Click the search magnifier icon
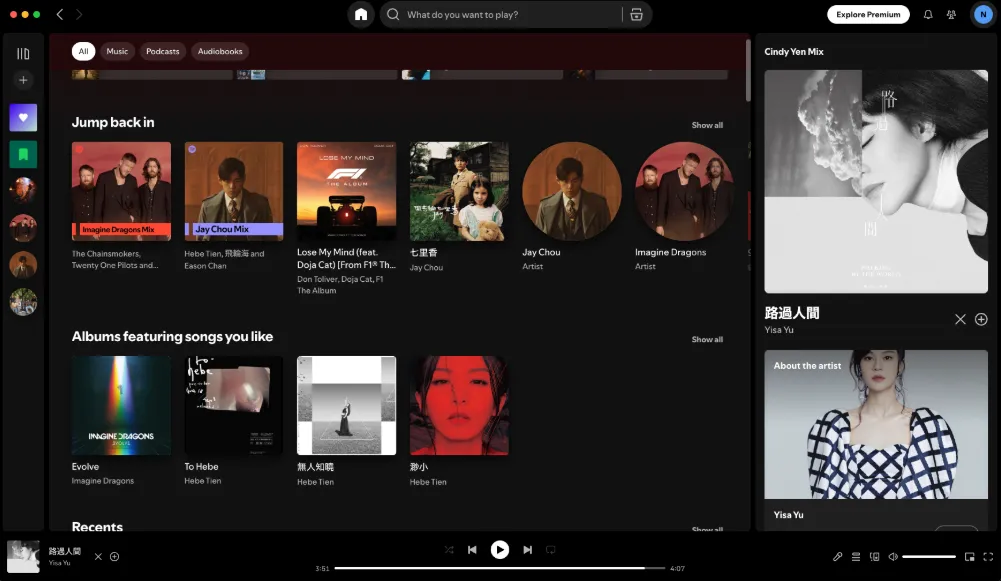Screen dimensions: 1001x581 [393, 15]
